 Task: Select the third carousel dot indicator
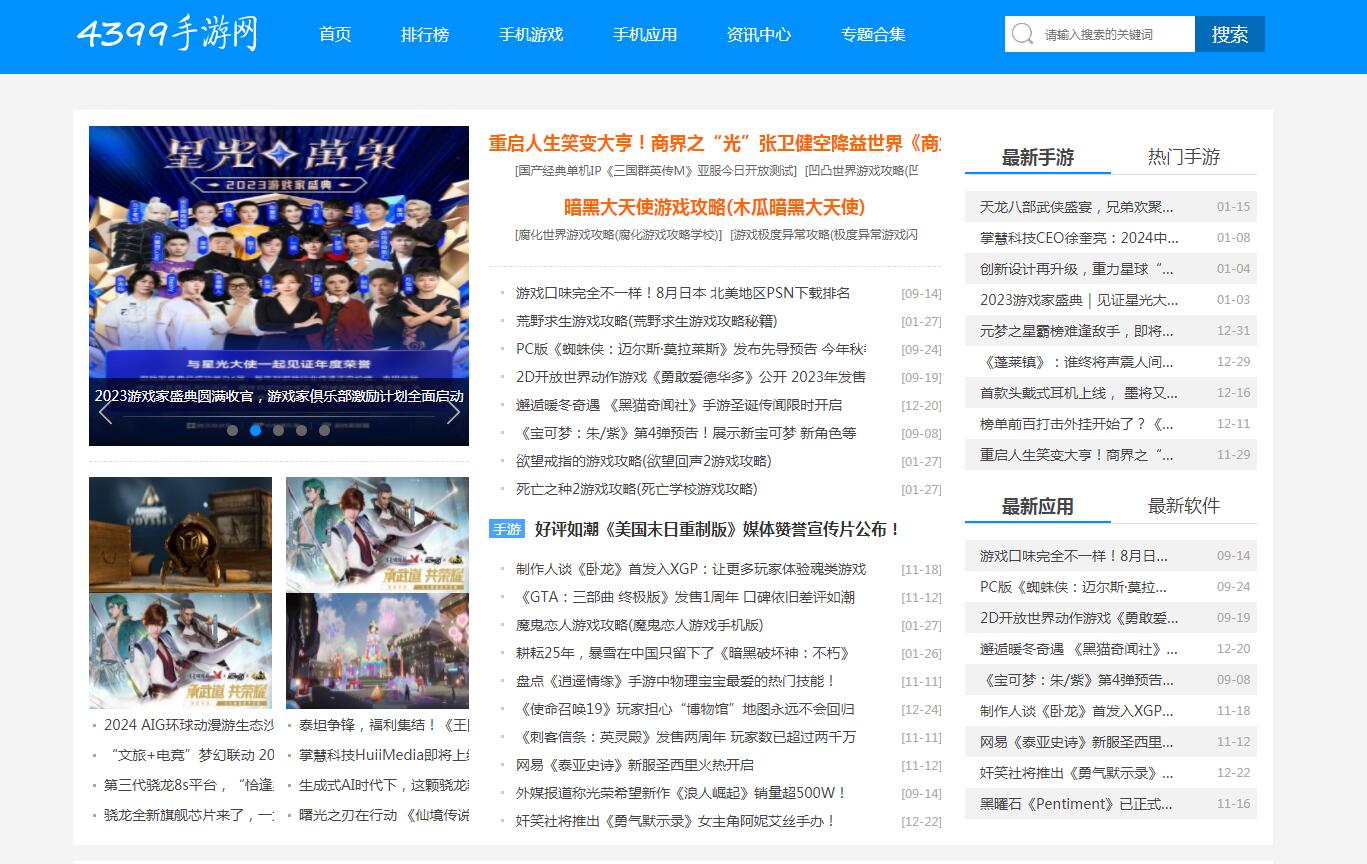click(x=278, y=430)
